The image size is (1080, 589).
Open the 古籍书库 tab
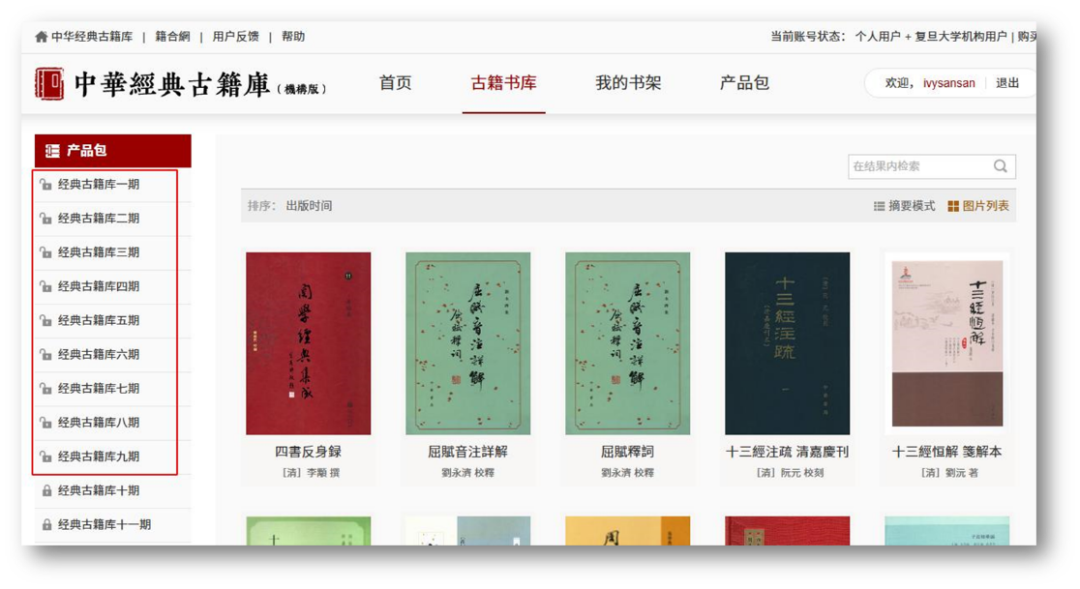503,83
